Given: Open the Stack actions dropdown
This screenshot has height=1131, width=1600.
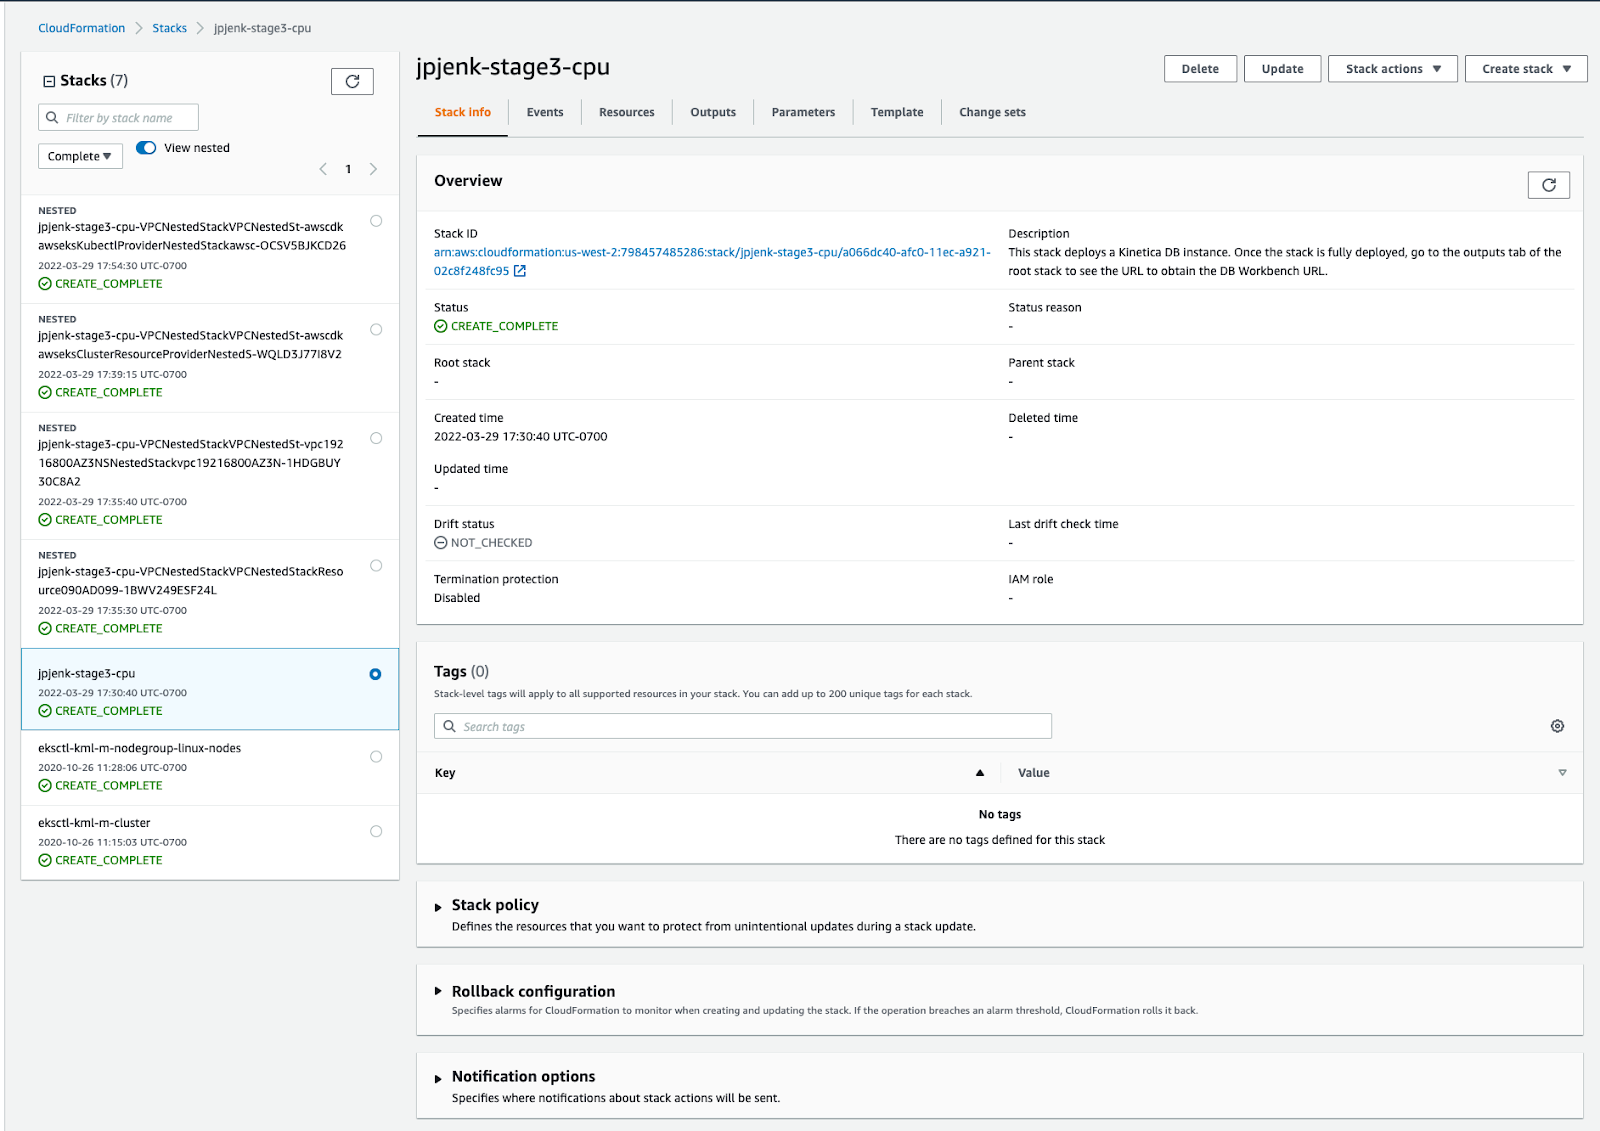Looking at the screenshot, I should [1392, 68].
